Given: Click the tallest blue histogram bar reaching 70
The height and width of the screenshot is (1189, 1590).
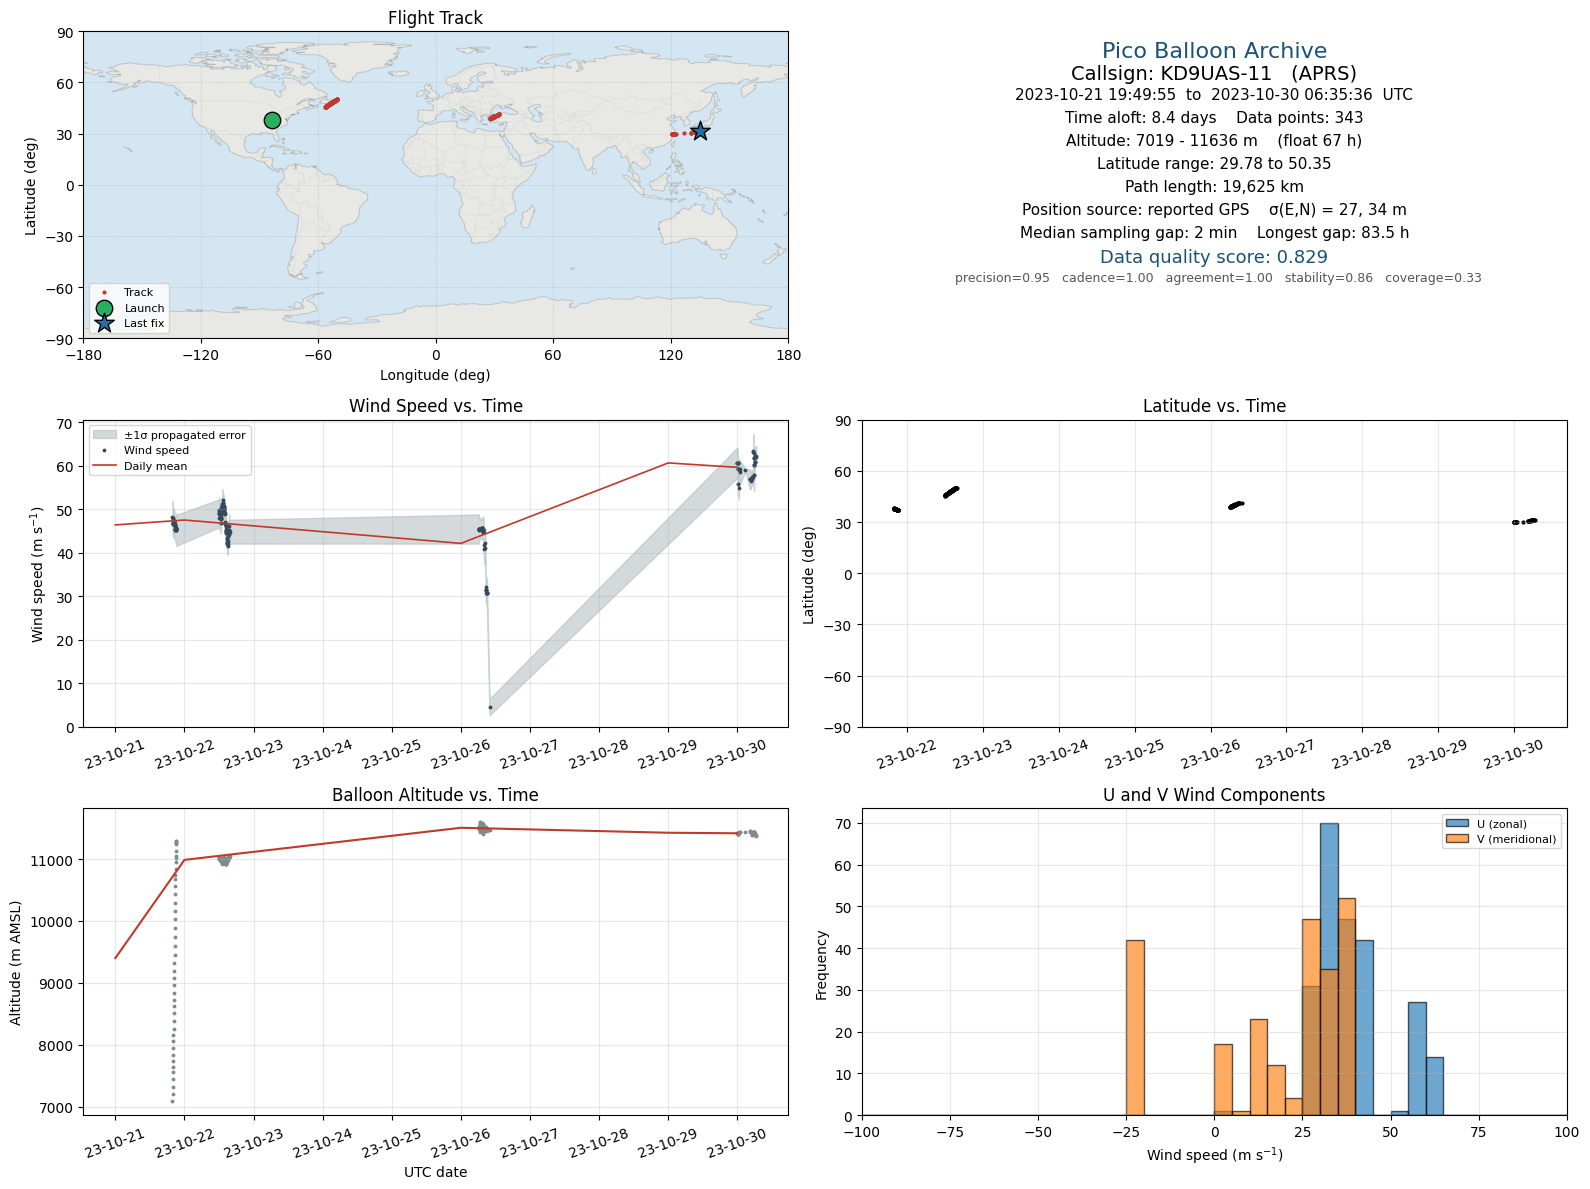Looking at the screenshot, I should [1329, 970].
